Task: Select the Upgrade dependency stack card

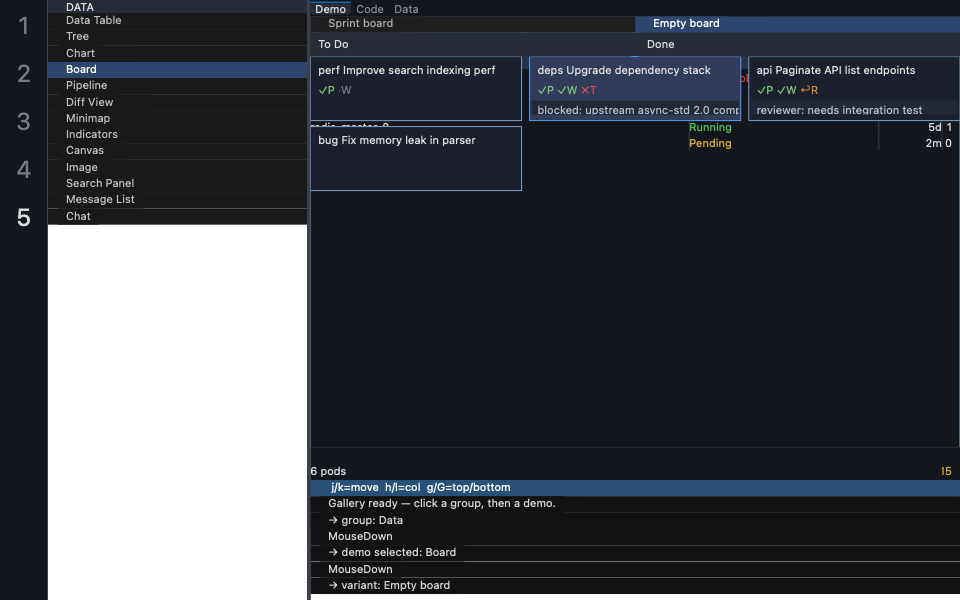Action: pos(635,88)
